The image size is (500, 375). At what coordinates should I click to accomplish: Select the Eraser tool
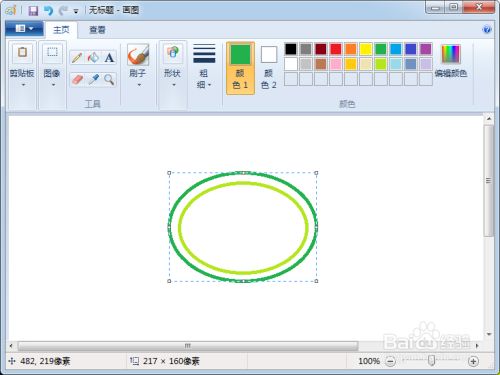[x=77, y=80]
